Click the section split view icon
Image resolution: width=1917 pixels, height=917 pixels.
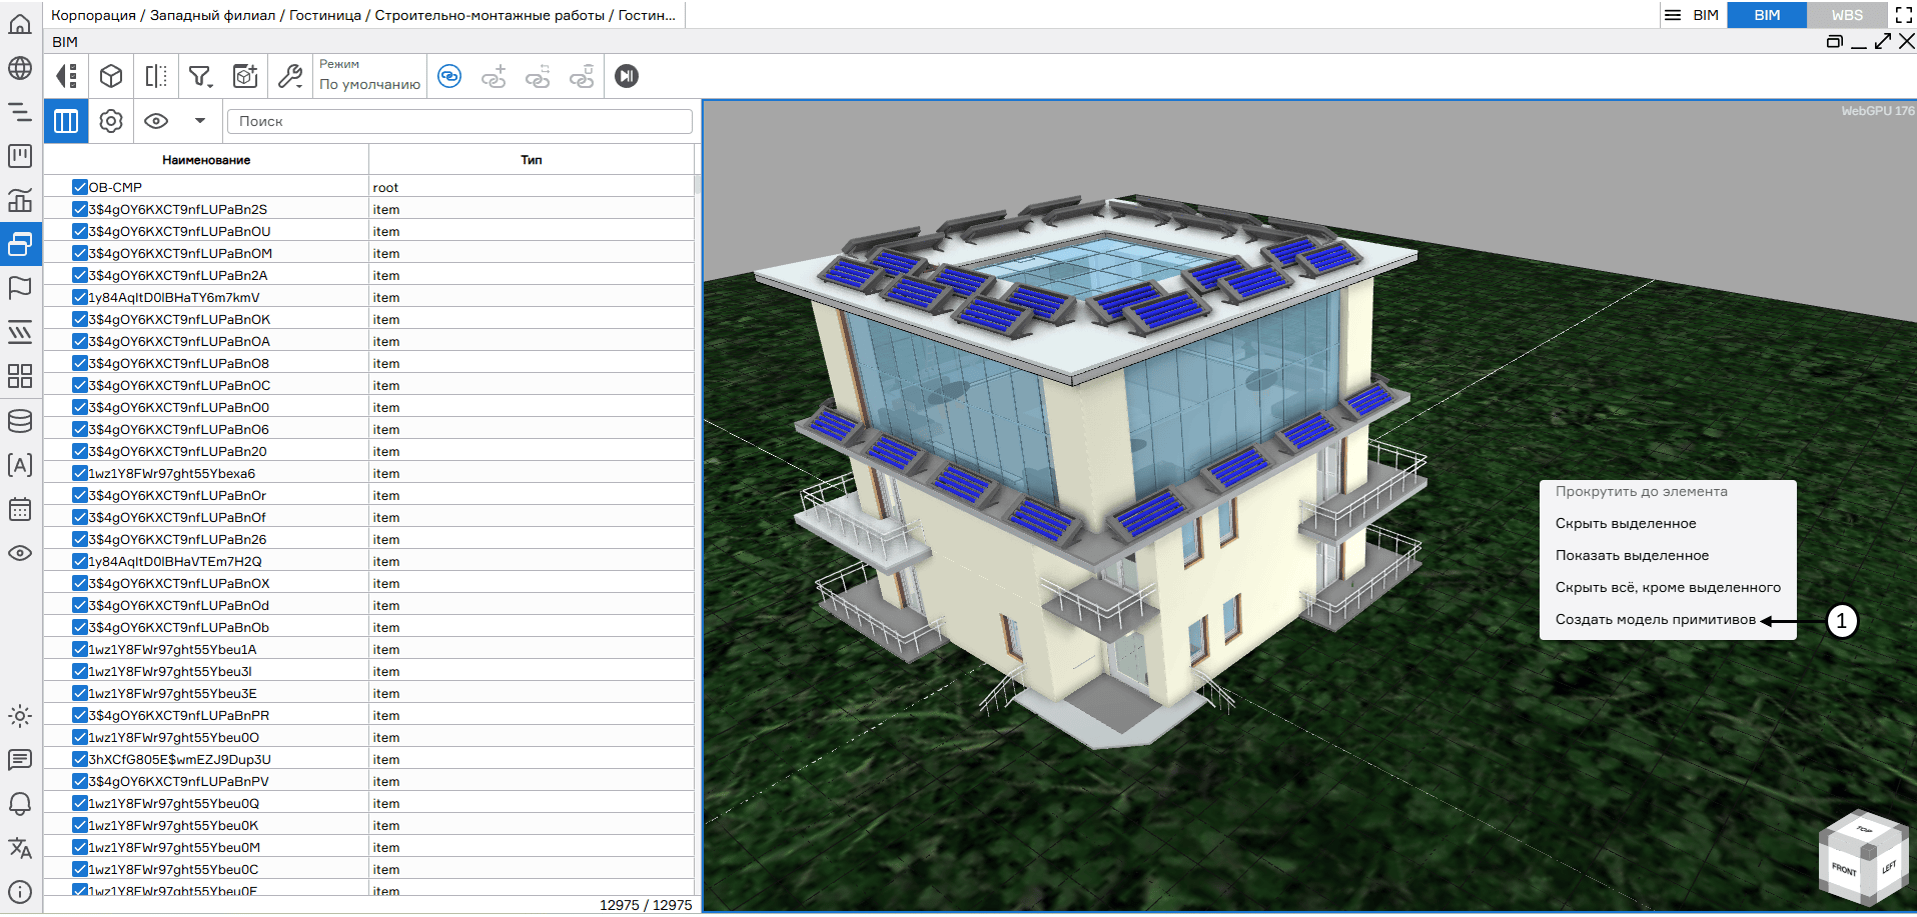[x=156, y=76]
